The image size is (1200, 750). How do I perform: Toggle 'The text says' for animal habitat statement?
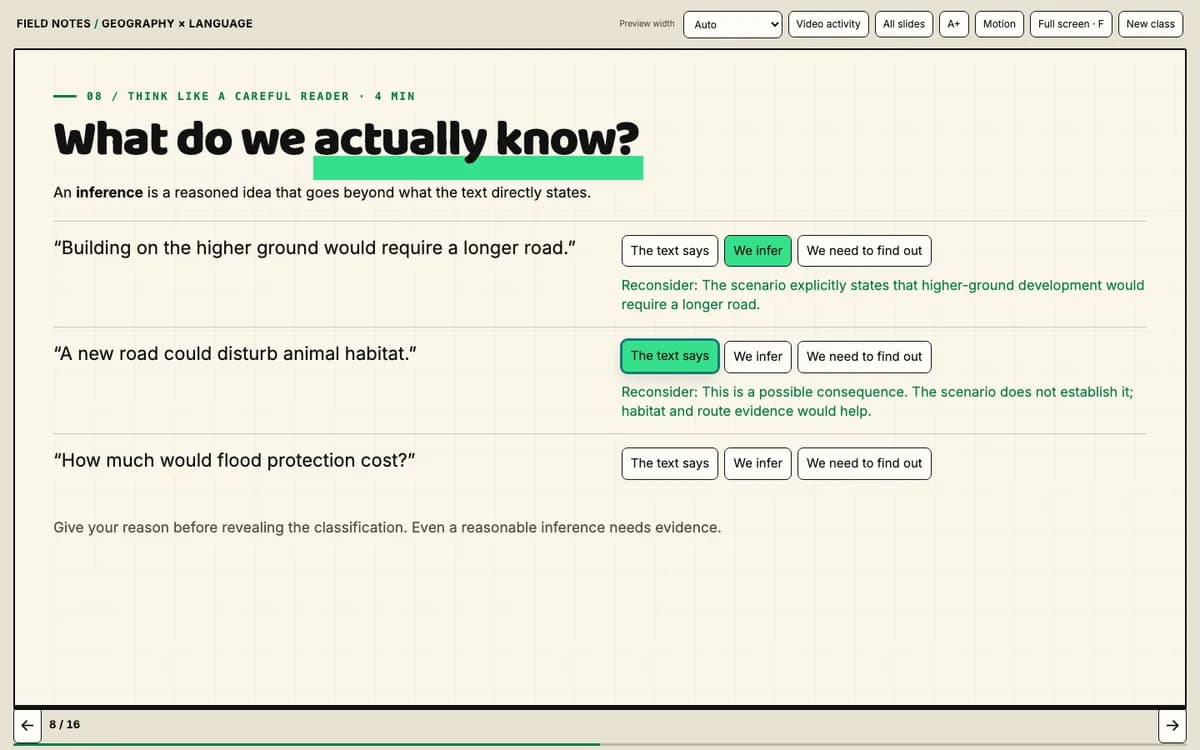pos(670,356)
